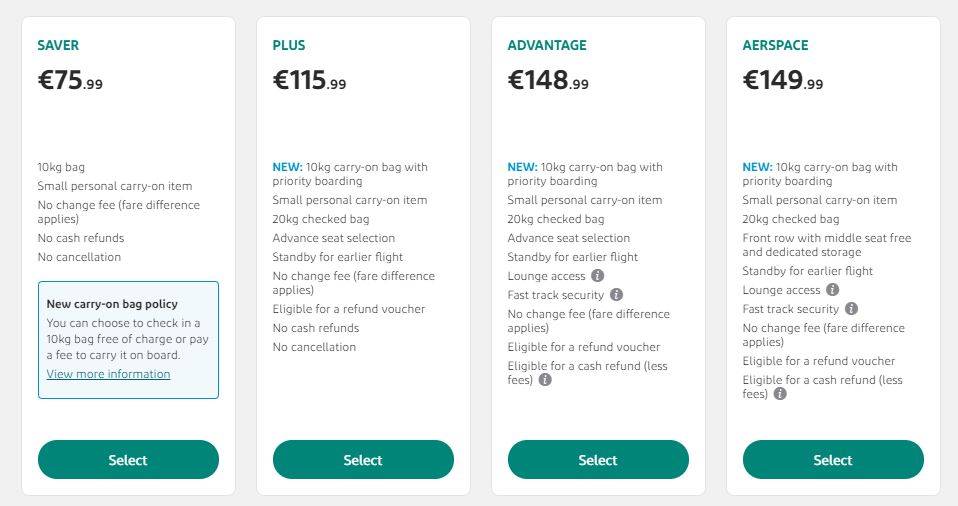
Task: Open Advantage Fast track security info icon
Action: (x=617, y=295)
